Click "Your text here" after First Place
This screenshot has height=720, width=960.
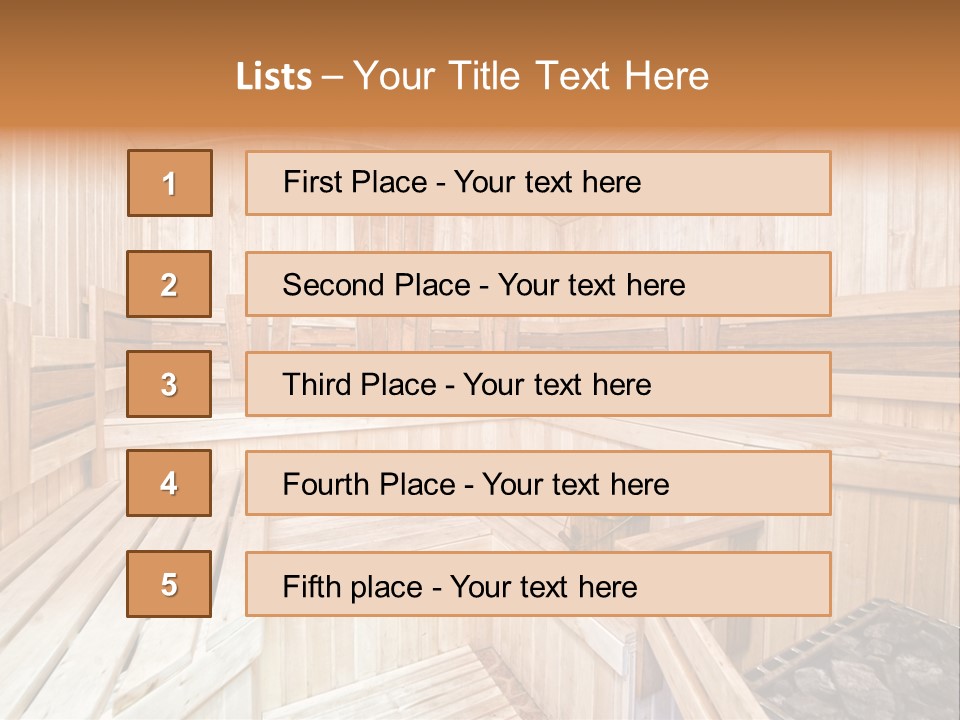(x=547, y=182)
